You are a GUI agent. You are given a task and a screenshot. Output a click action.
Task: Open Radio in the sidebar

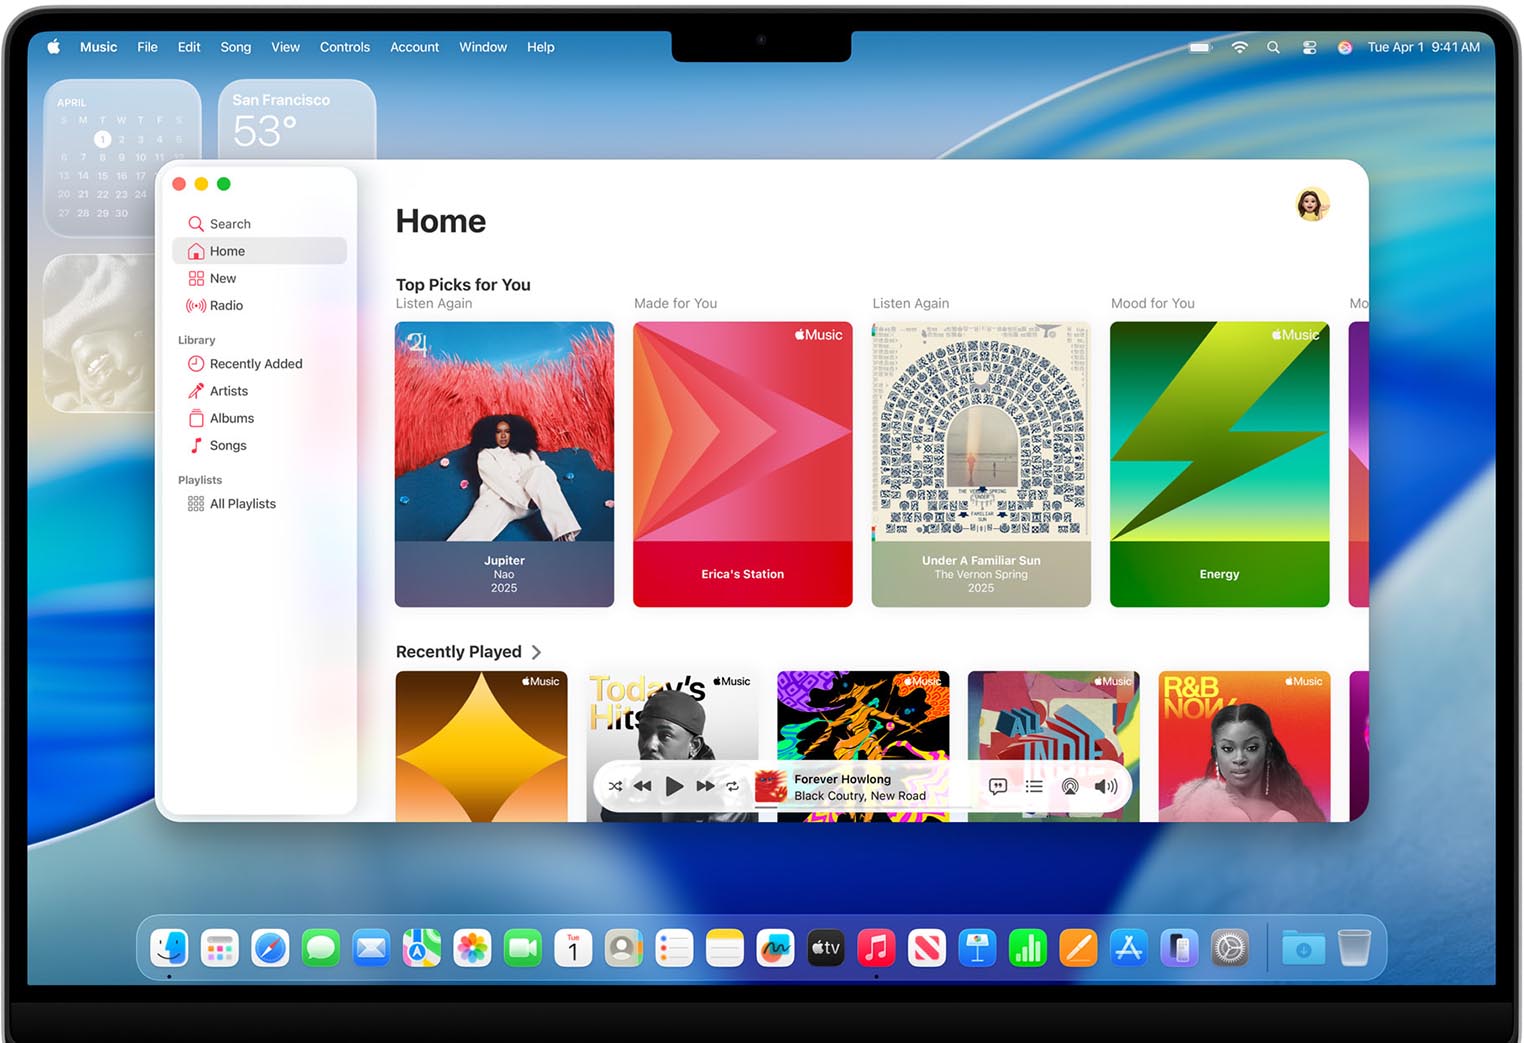[260, 305]
